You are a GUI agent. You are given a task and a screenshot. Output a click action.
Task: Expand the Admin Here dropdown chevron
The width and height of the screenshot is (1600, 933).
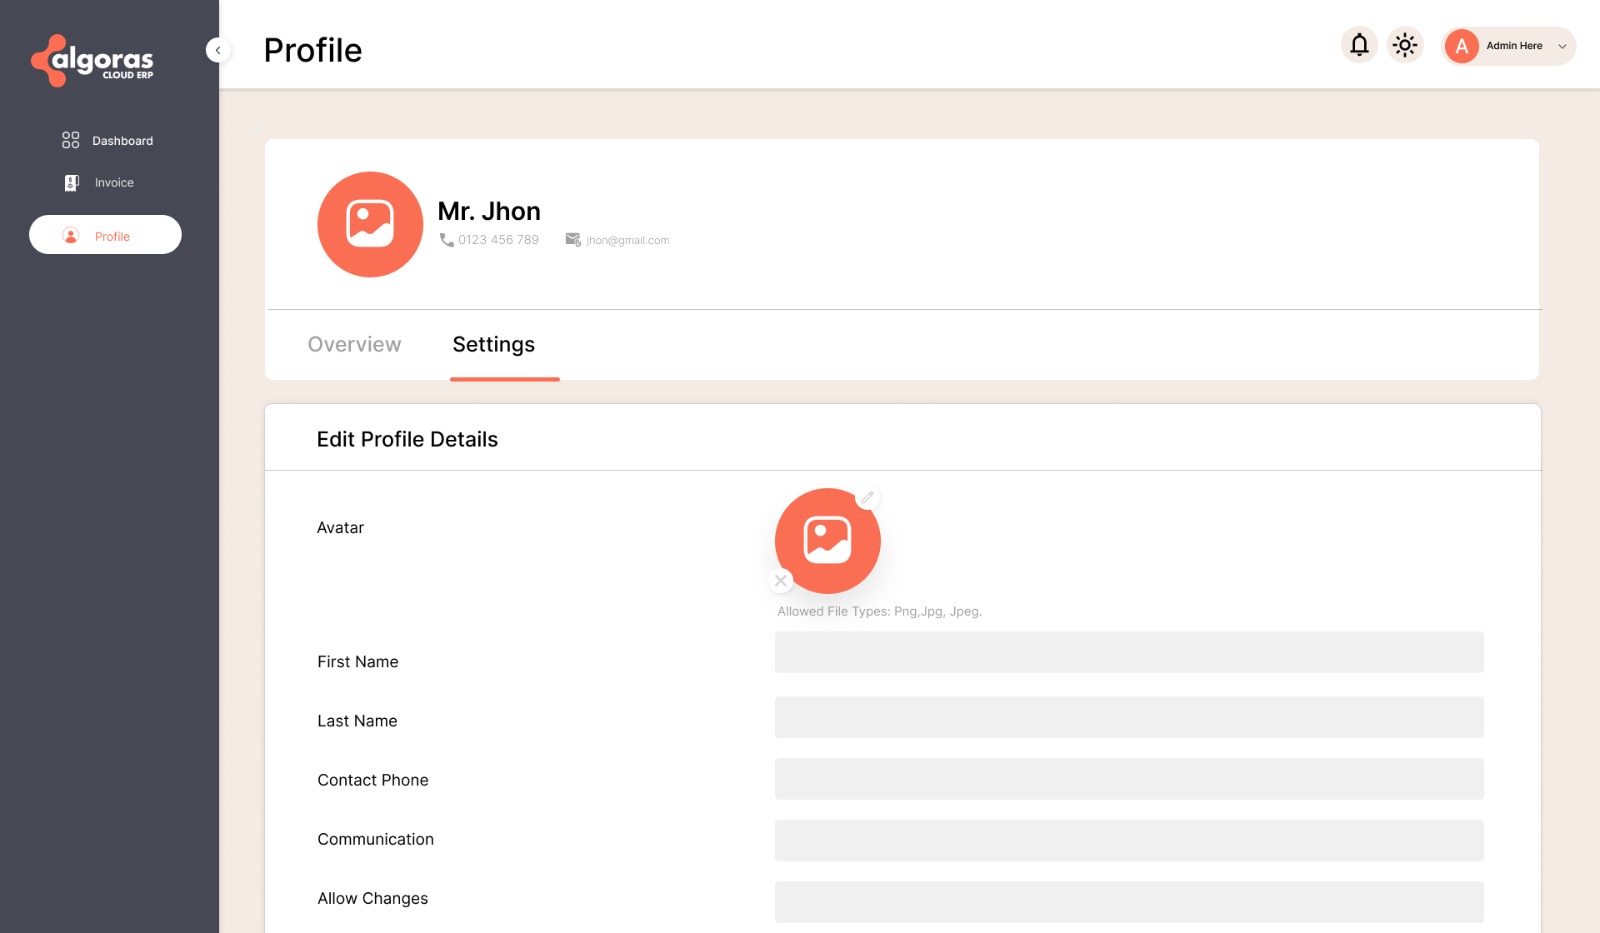click(x=1562, y=46)
